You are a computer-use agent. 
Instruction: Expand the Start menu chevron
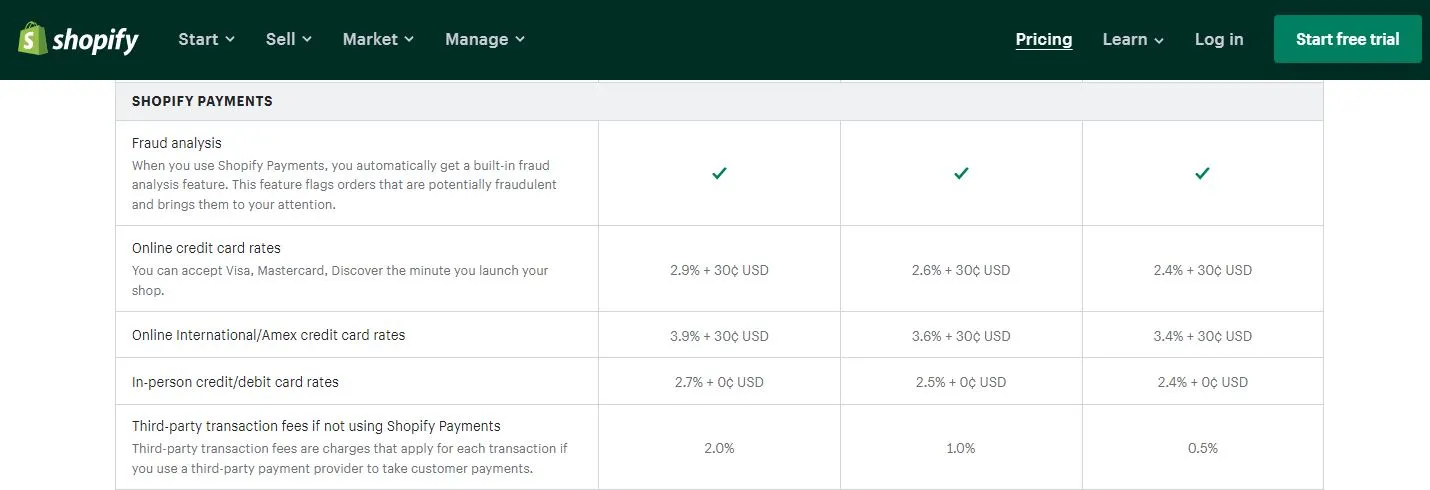[230, 40]
